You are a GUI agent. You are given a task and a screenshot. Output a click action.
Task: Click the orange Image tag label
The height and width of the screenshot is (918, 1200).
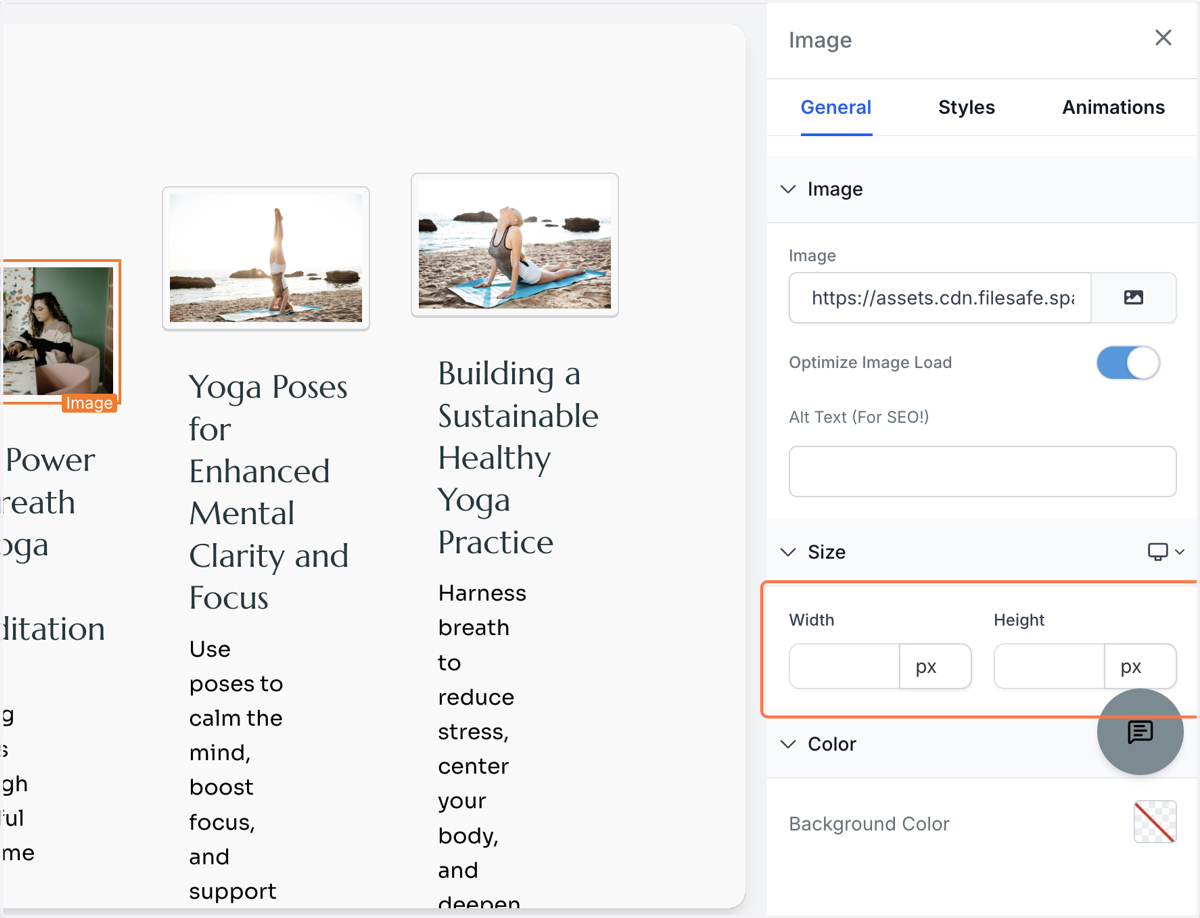[x=89, y=403]
